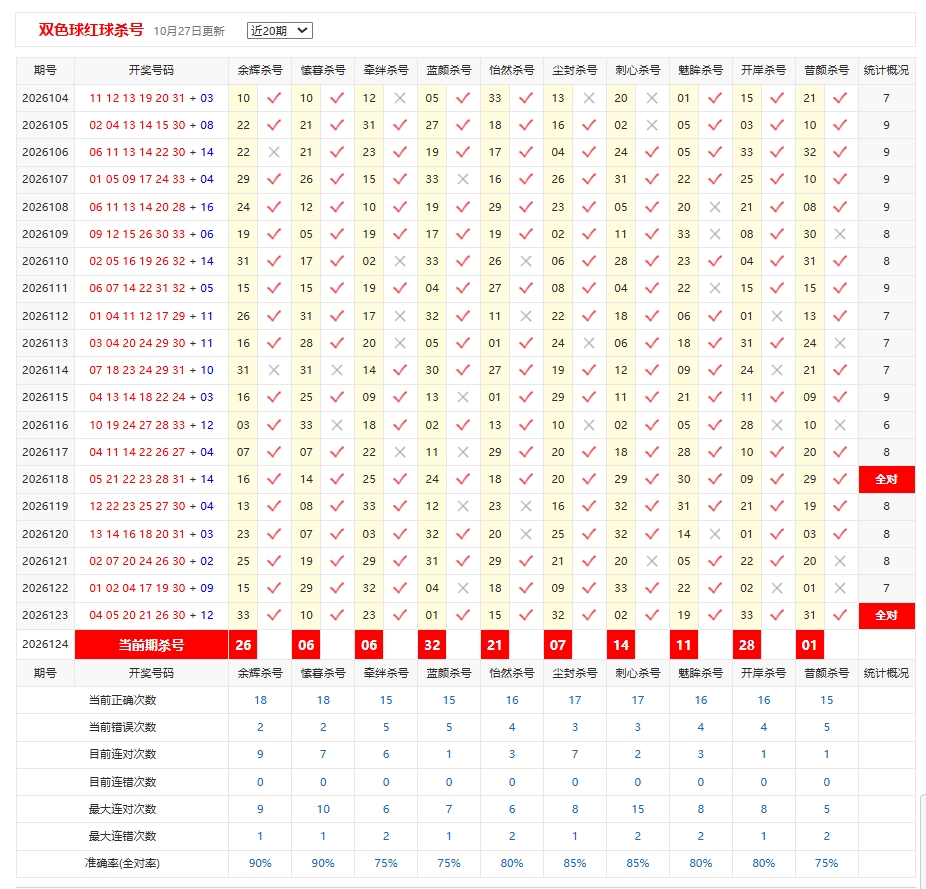Viewport: 926px width, 889px height.
Task: Click the gray X for 开岸杀号 in row 2026122
Action: tap(777, 588)
